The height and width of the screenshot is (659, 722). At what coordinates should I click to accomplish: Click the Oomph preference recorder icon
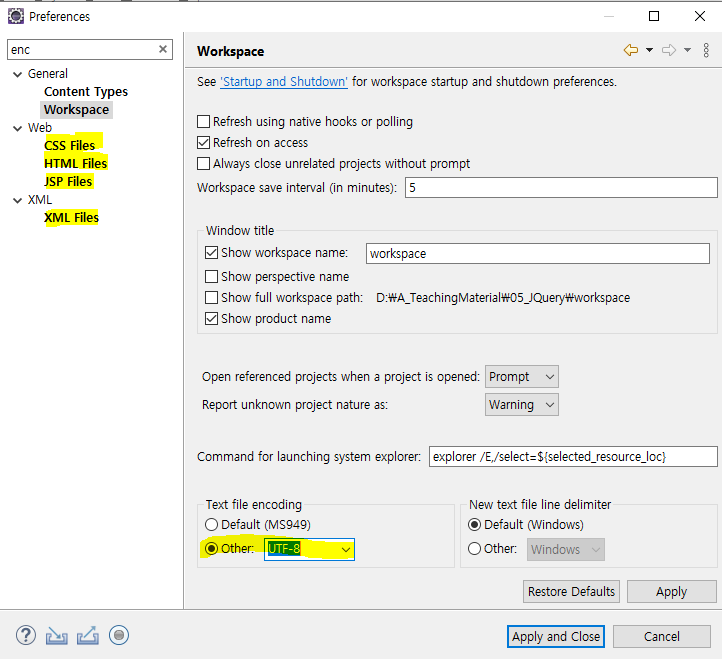tap(119, 636)
